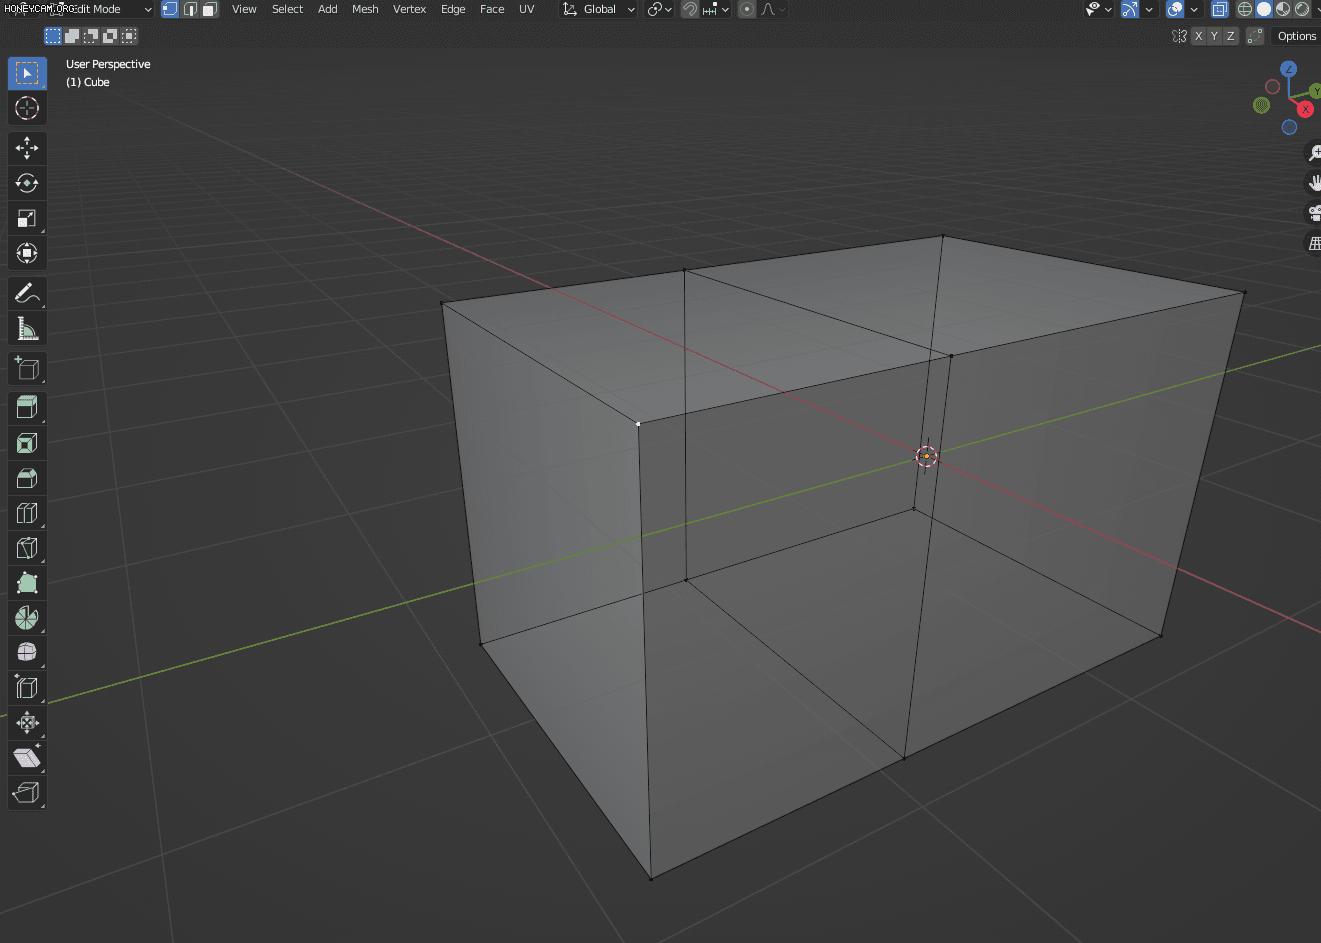Switch perspective/orthographic grid icon
Viewport: 1321px width, 943px height.
coord(1314,243)
